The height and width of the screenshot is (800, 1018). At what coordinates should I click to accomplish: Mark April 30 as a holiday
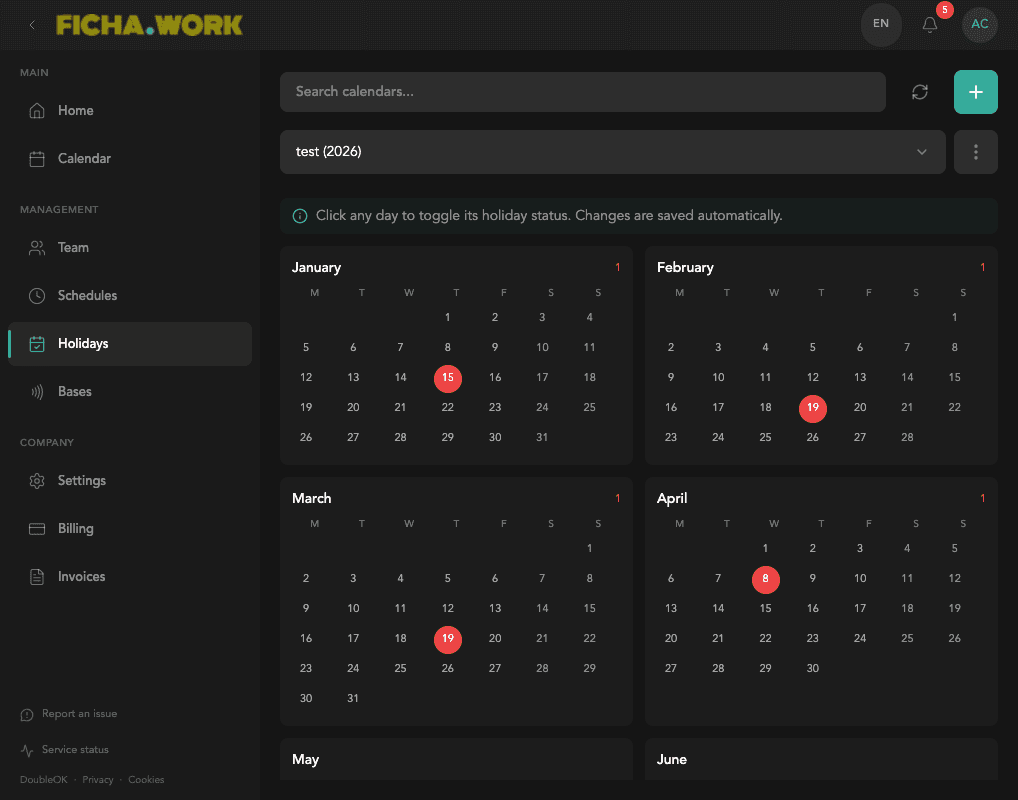tap(813, 669)
